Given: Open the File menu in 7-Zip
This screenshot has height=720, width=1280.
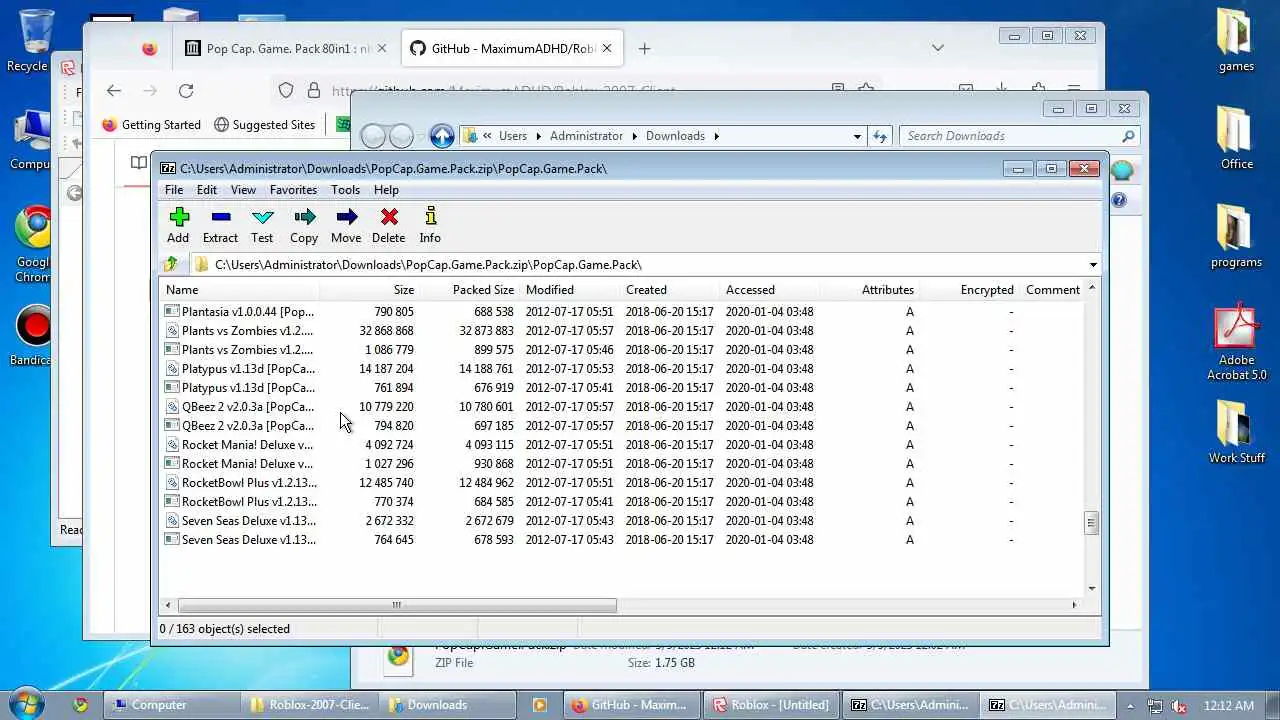Looking at the screenshot, I should (174, 190).
